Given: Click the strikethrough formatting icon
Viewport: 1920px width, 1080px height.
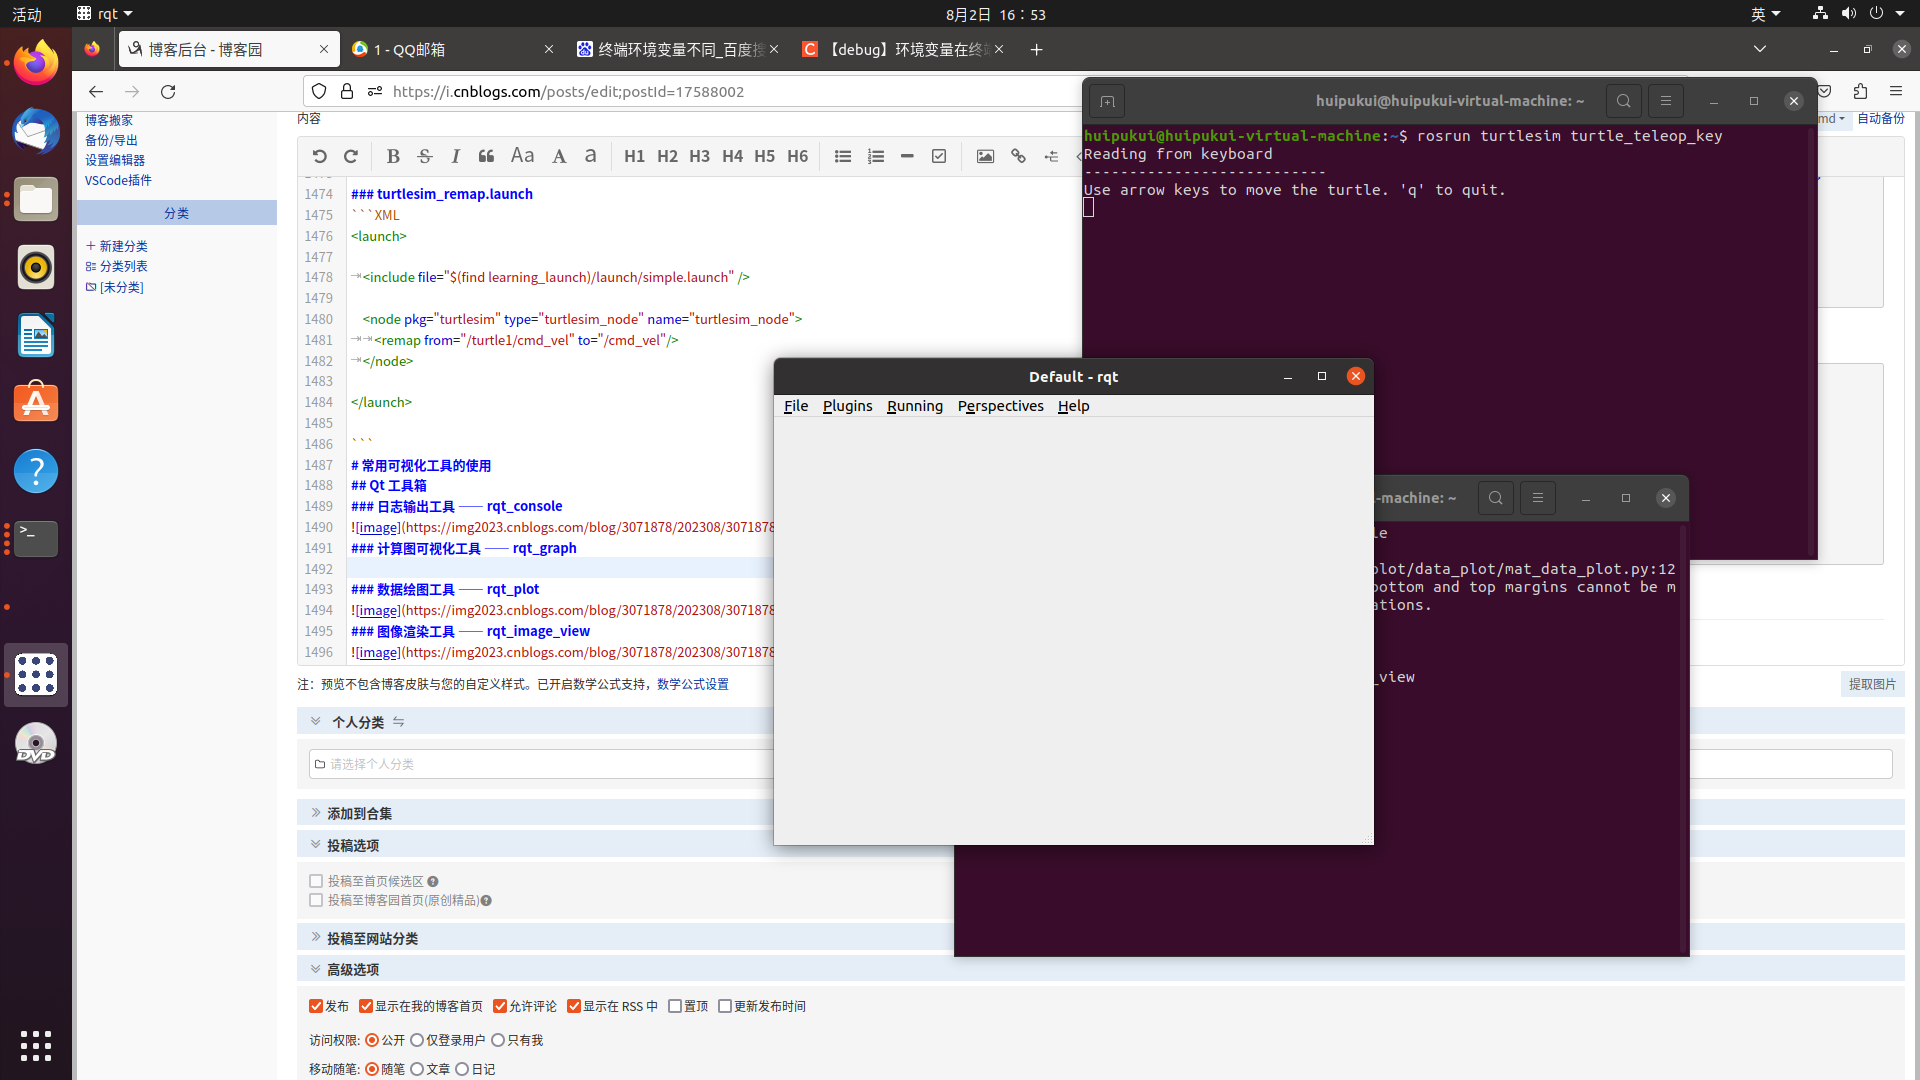Looking at the screenshot, I should (425, 156).
